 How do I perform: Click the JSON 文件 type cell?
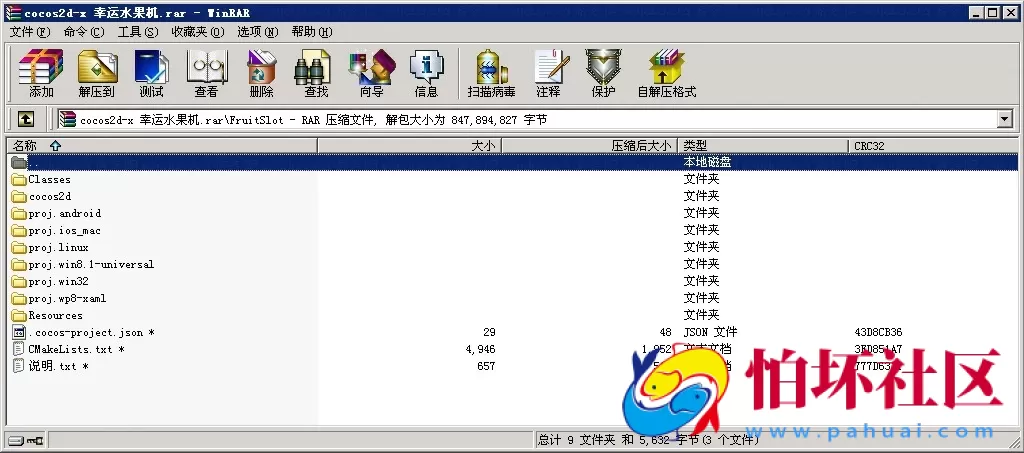pos(711,332)
